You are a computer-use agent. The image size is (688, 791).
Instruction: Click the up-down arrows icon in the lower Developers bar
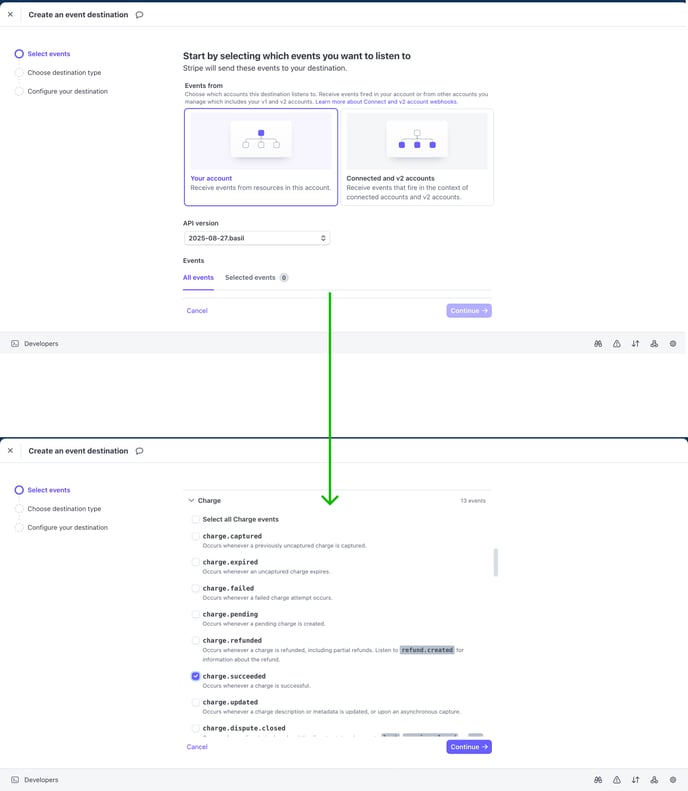[635, 780]
